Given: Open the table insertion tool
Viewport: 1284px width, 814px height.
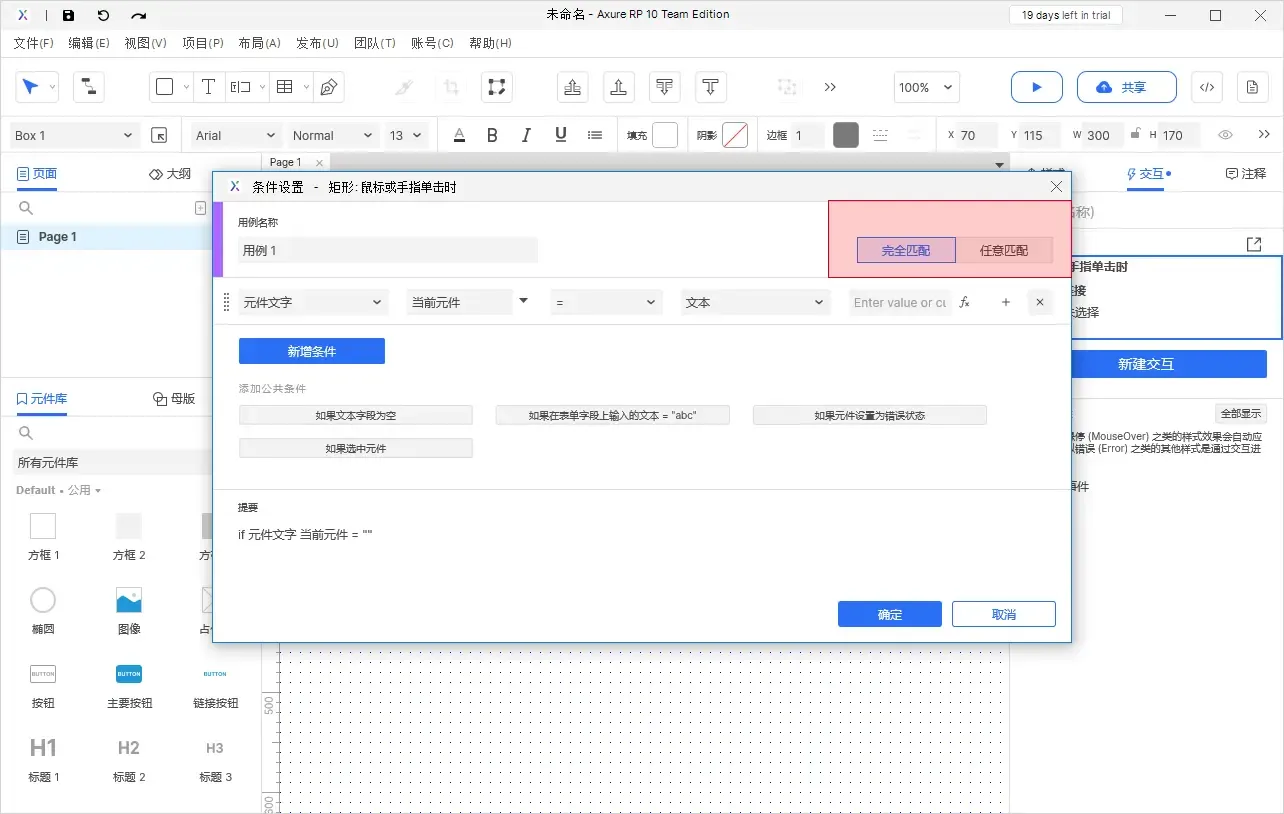Looking at the screenshot, I should click(x=285, y=87).
